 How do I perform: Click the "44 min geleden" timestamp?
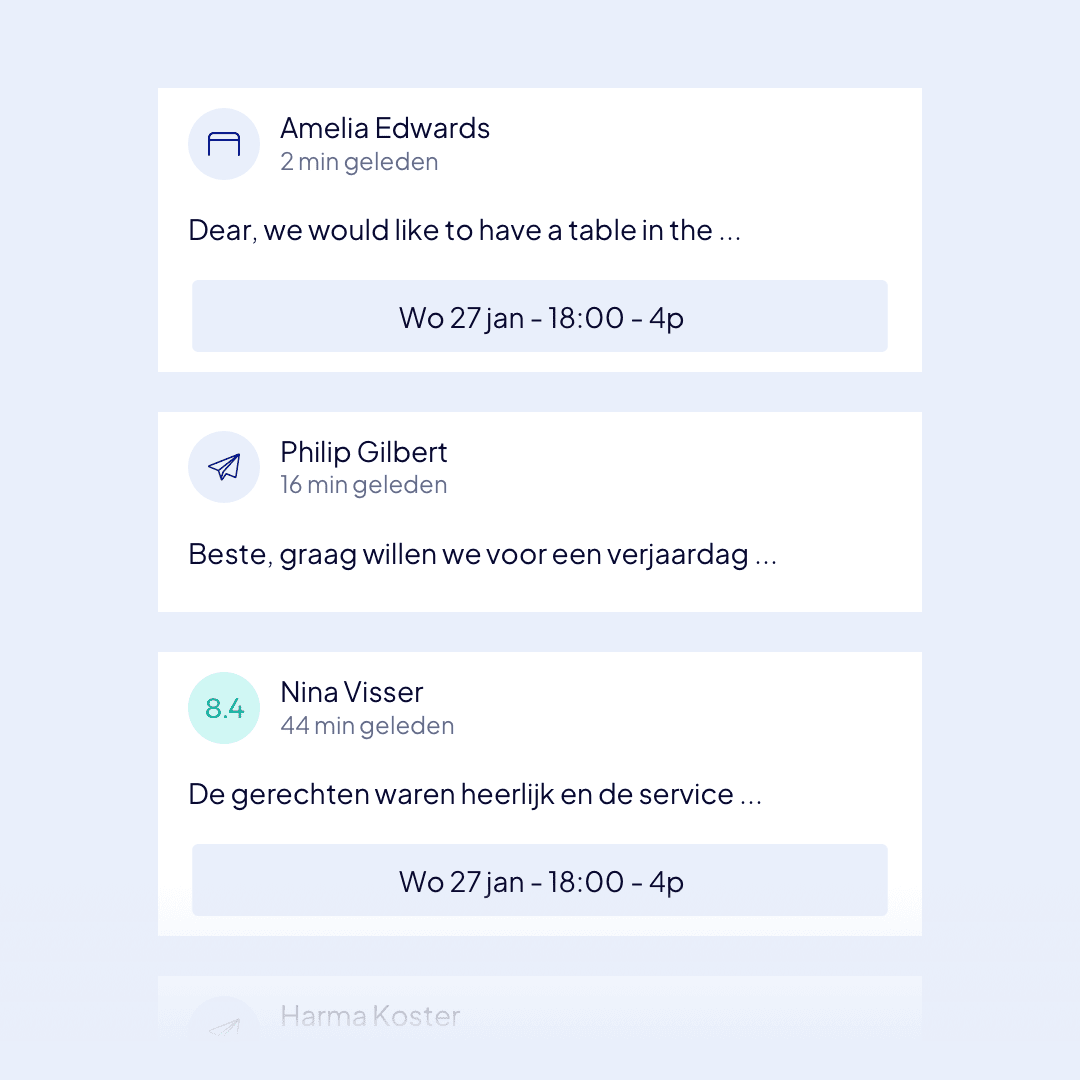[367, 726]
